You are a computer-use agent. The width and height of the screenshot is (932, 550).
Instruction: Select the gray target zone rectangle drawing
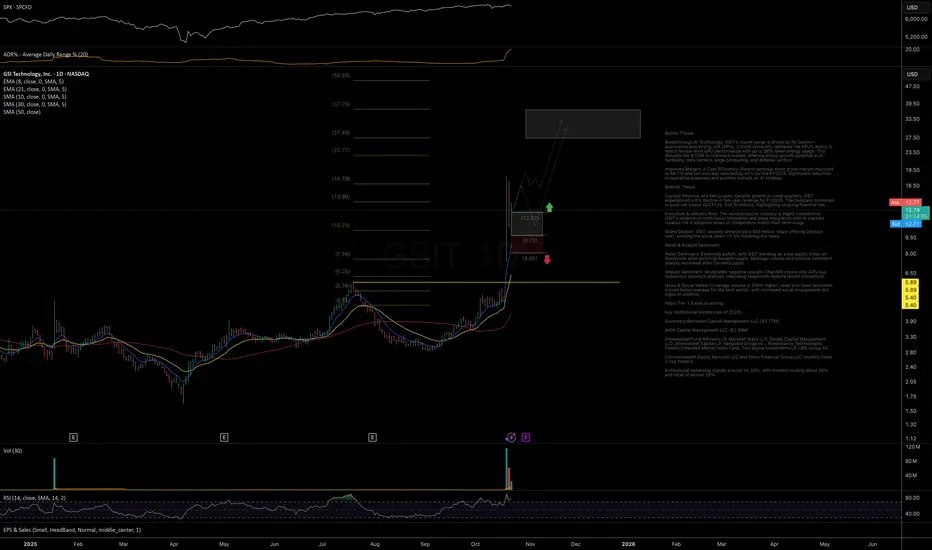pos(582,124)
